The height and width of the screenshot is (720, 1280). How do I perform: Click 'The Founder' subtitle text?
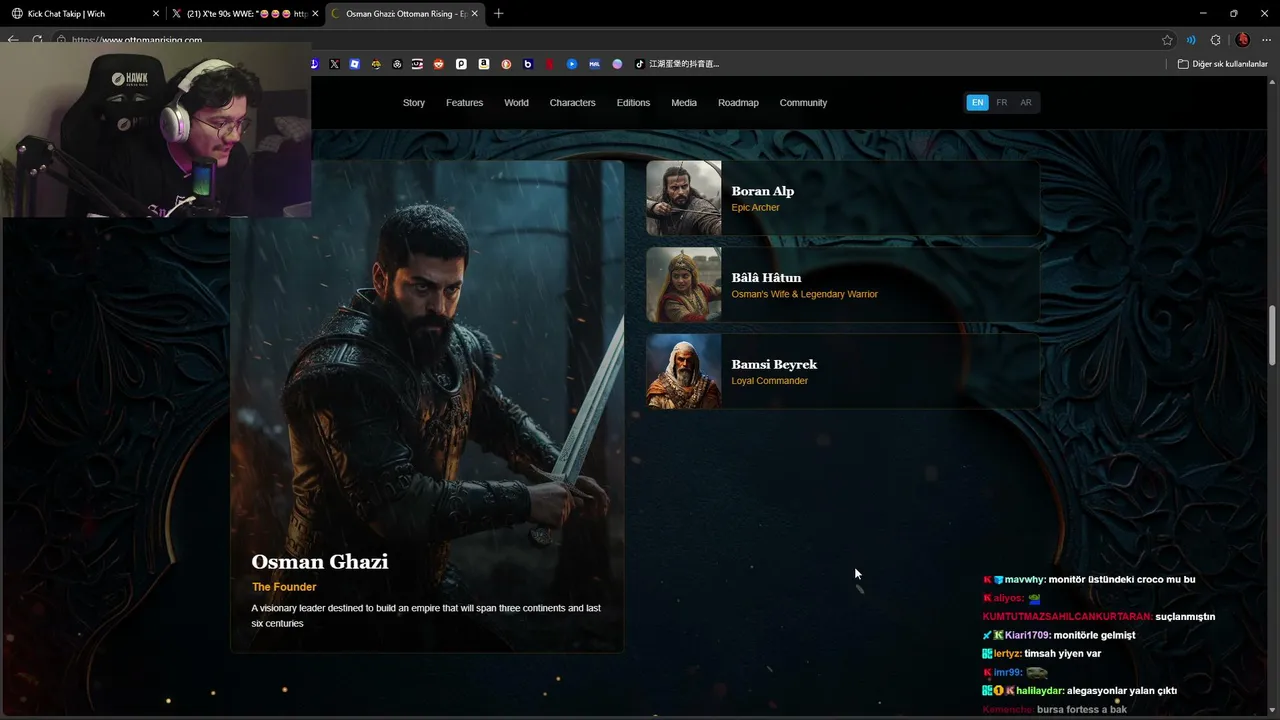tap(284, 587)
